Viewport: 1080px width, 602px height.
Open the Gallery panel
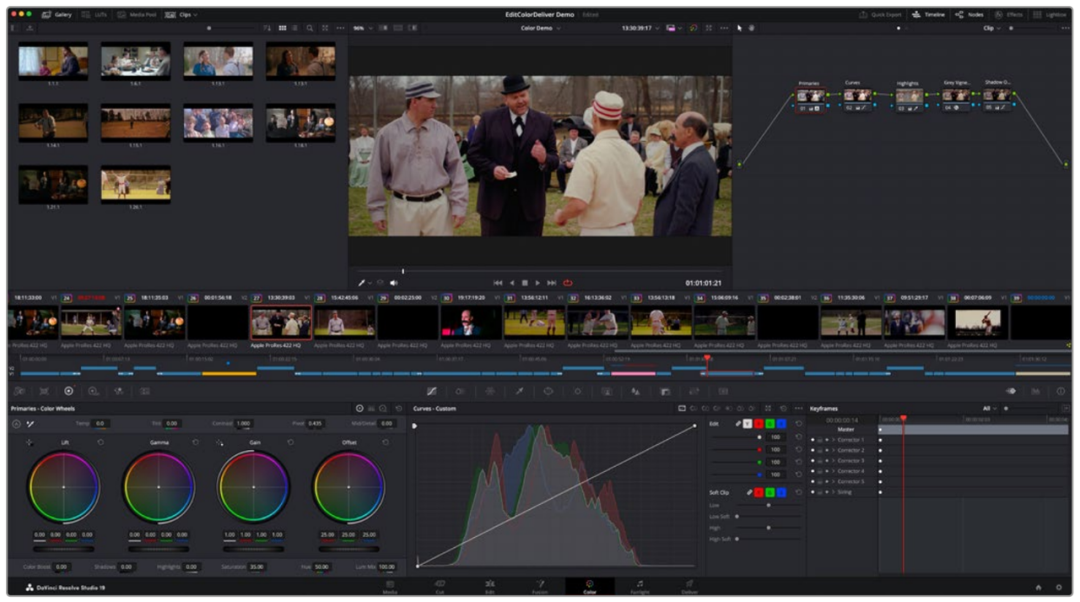pos(56,14)
